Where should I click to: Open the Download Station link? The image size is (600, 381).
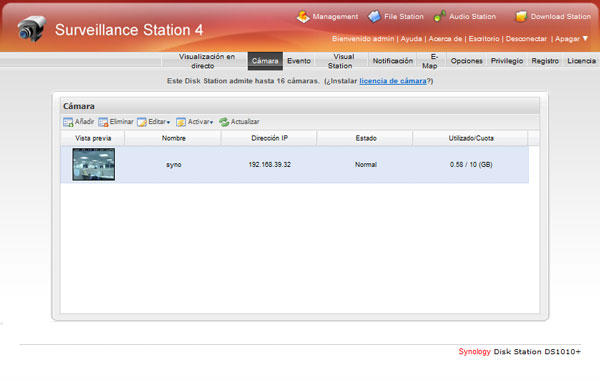[x=561, y=16]
